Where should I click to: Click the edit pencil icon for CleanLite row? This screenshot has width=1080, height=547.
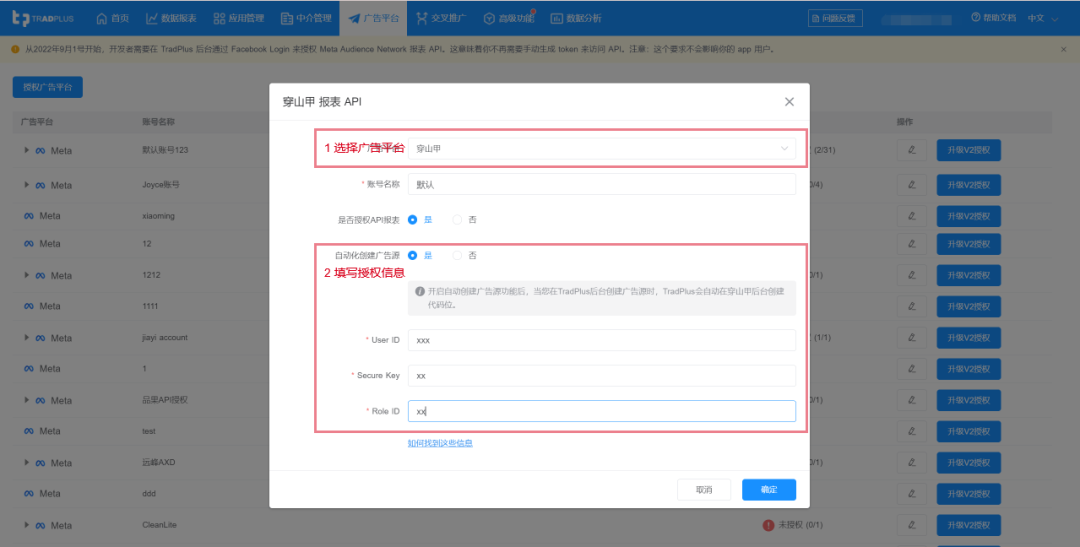click(x=911, y=525)
